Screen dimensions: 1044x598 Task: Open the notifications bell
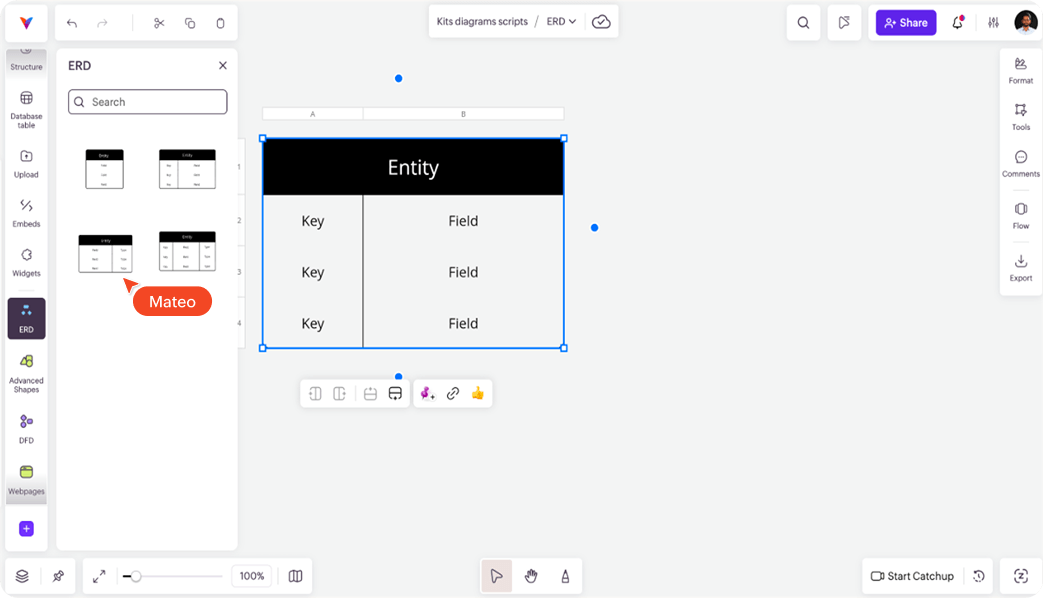[x=957, y=23]
